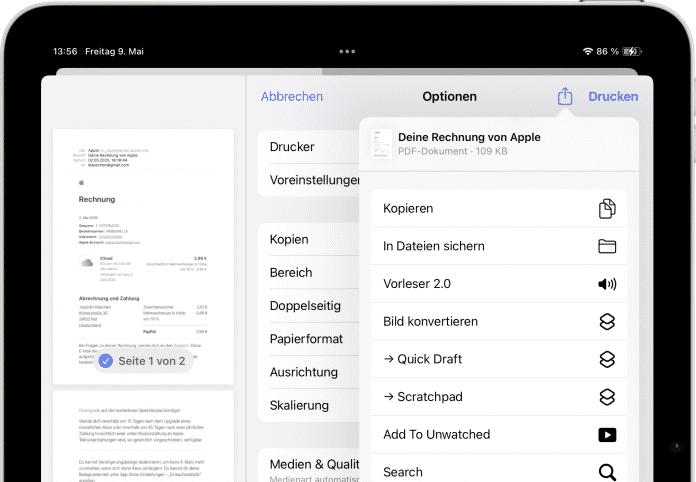Open the Papierformat option row
The height and width of the screenshot is (482, 696).
(308, 339)
